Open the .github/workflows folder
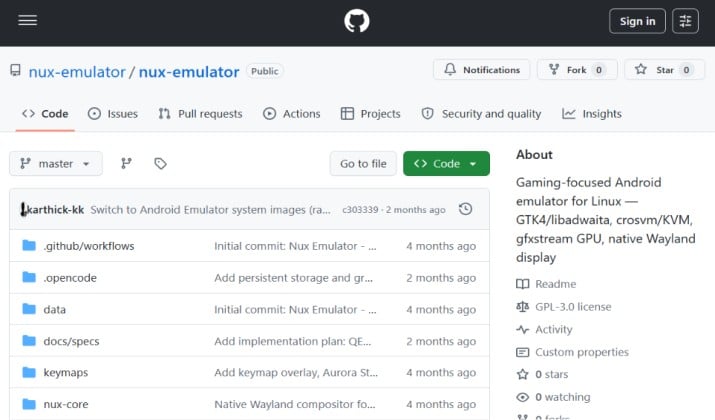Image resolution: width=715 pixels, height=420 pixels. point(89,246)
